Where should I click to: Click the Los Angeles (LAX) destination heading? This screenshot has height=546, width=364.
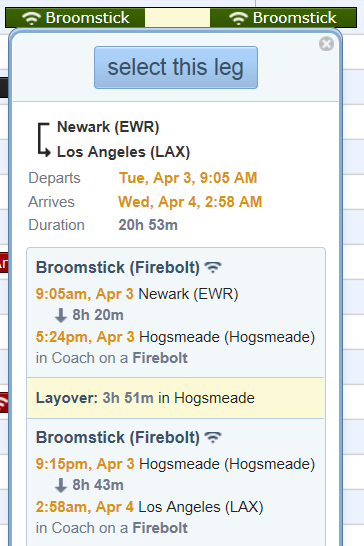[123, 152]
